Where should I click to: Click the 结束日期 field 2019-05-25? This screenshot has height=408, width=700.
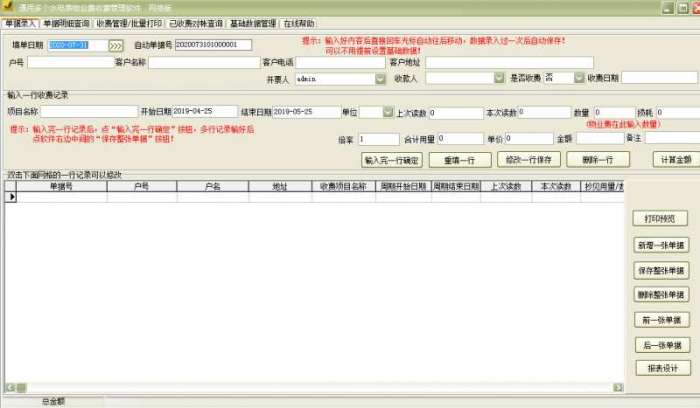pyautogui.click(x=307, y=112)
